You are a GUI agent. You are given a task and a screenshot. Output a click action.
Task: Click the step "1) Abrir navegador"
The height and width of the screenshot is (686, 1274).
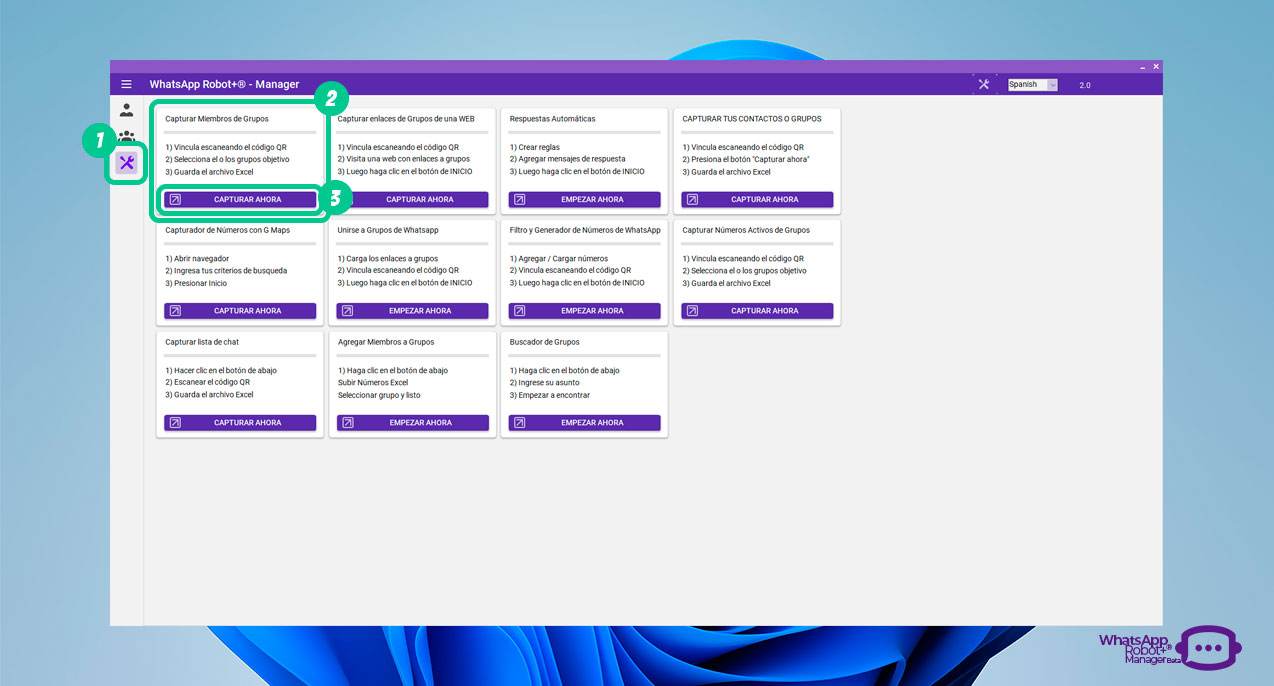(x=197, y=259)
